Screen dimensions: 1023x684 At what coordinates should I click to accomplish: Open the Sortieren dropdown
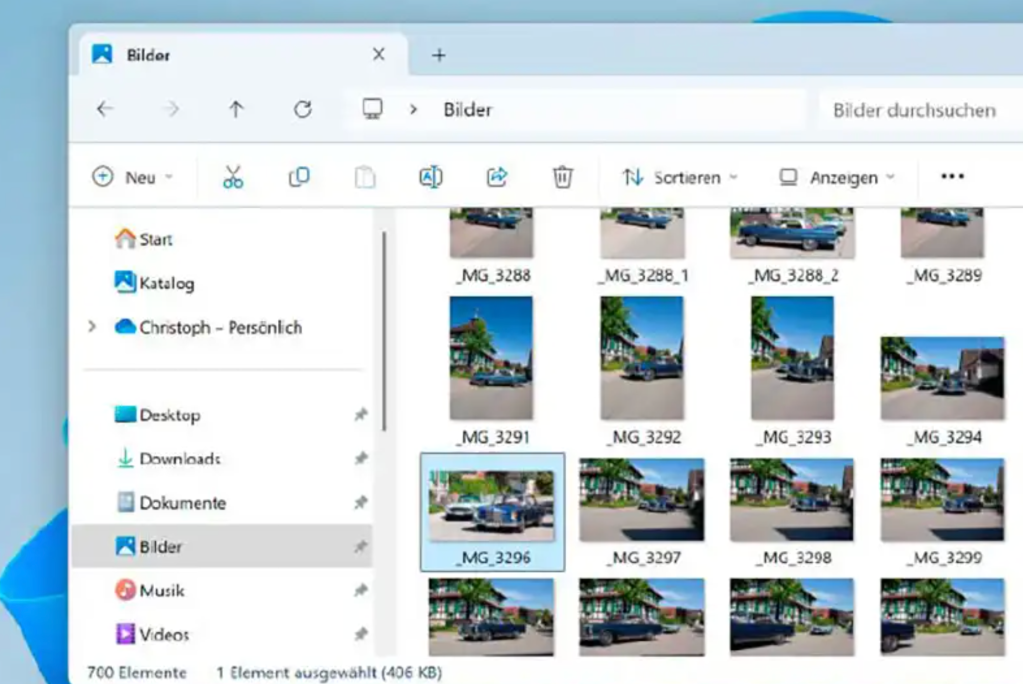[676, 177]
